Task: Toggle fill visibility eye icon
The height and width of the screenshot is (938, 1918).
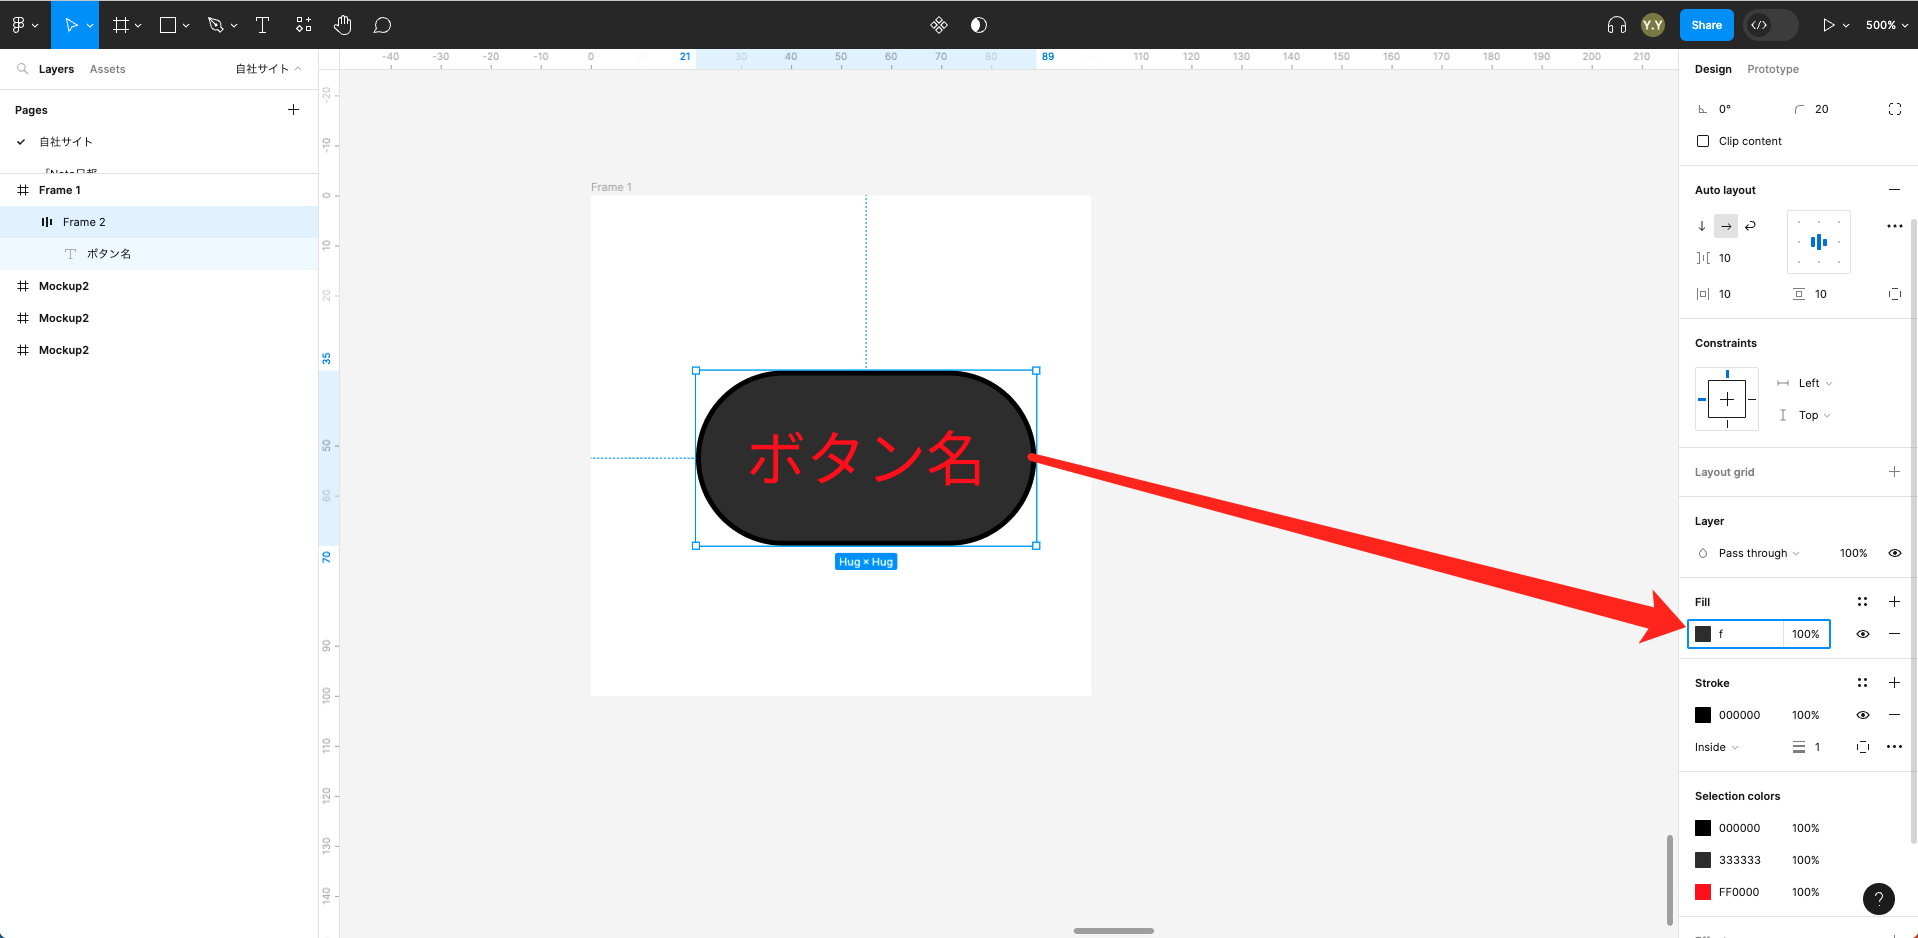Action: click(1862, 633)
